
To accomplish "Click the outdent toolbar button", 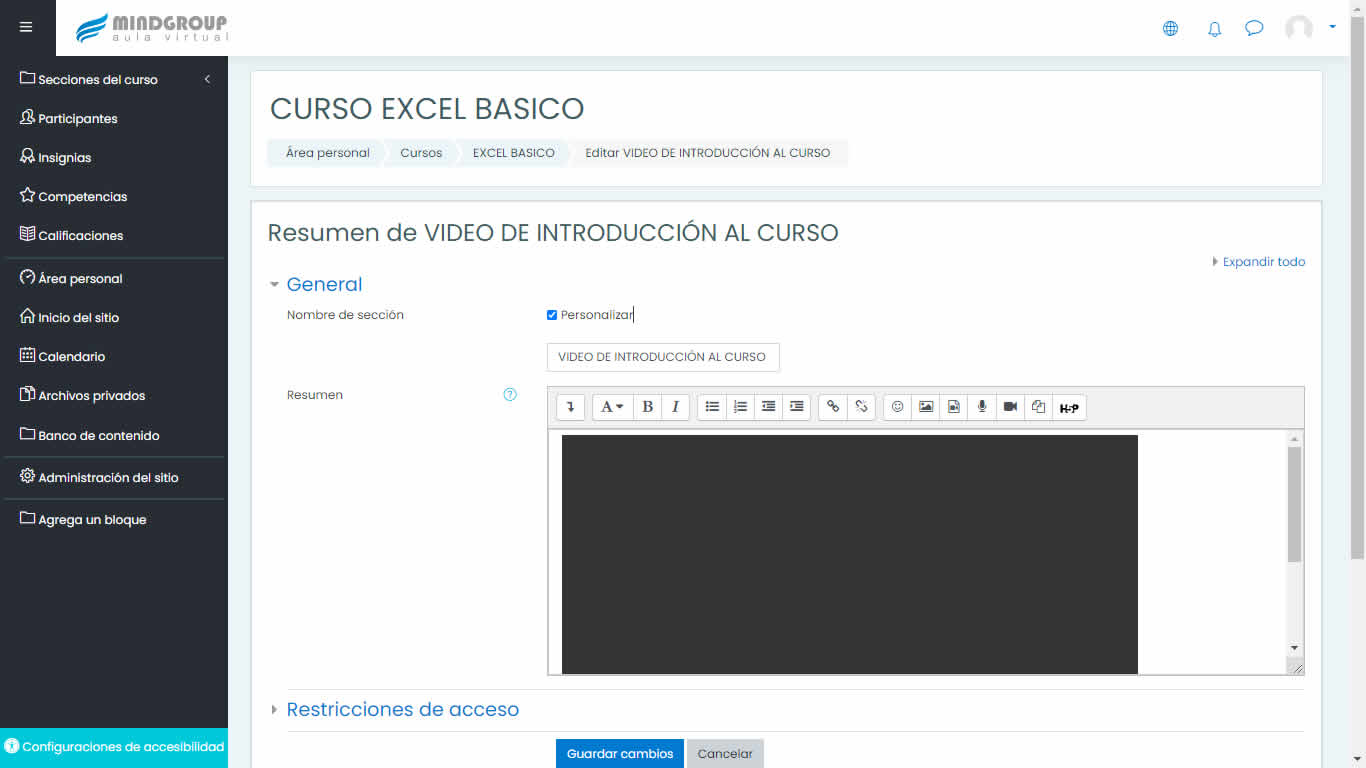I will [768, 407].
